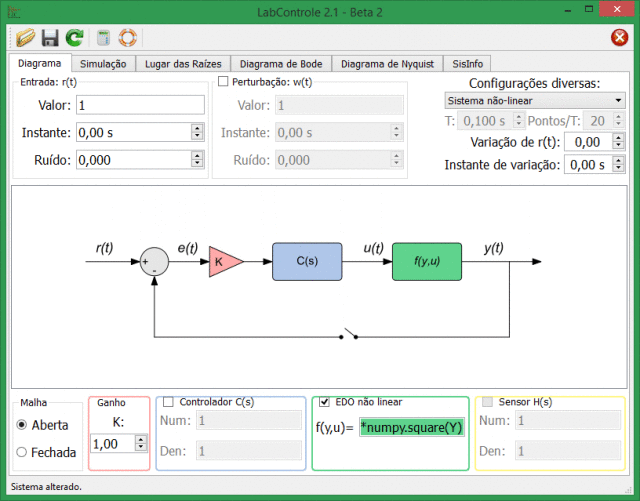The image size is (640, 501).
Task: Uncheck the EDO não linear checkbox
Action: pos(324,402)
